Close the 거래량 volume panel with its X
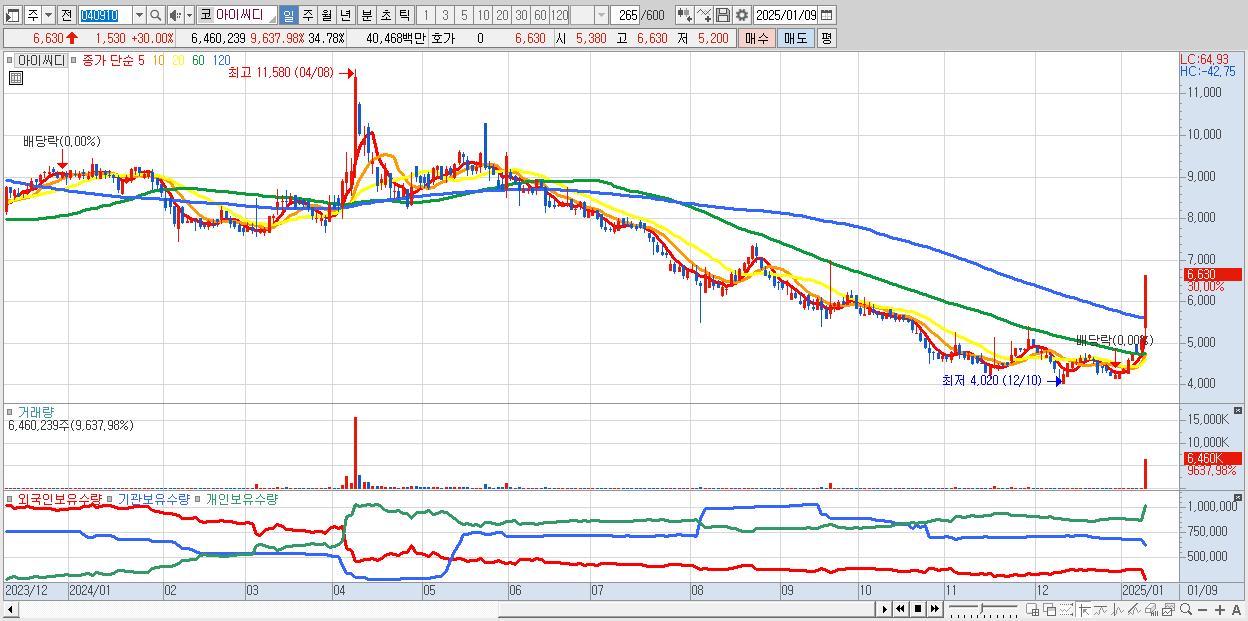1248x621 pixels. [x=1240, y=410]
